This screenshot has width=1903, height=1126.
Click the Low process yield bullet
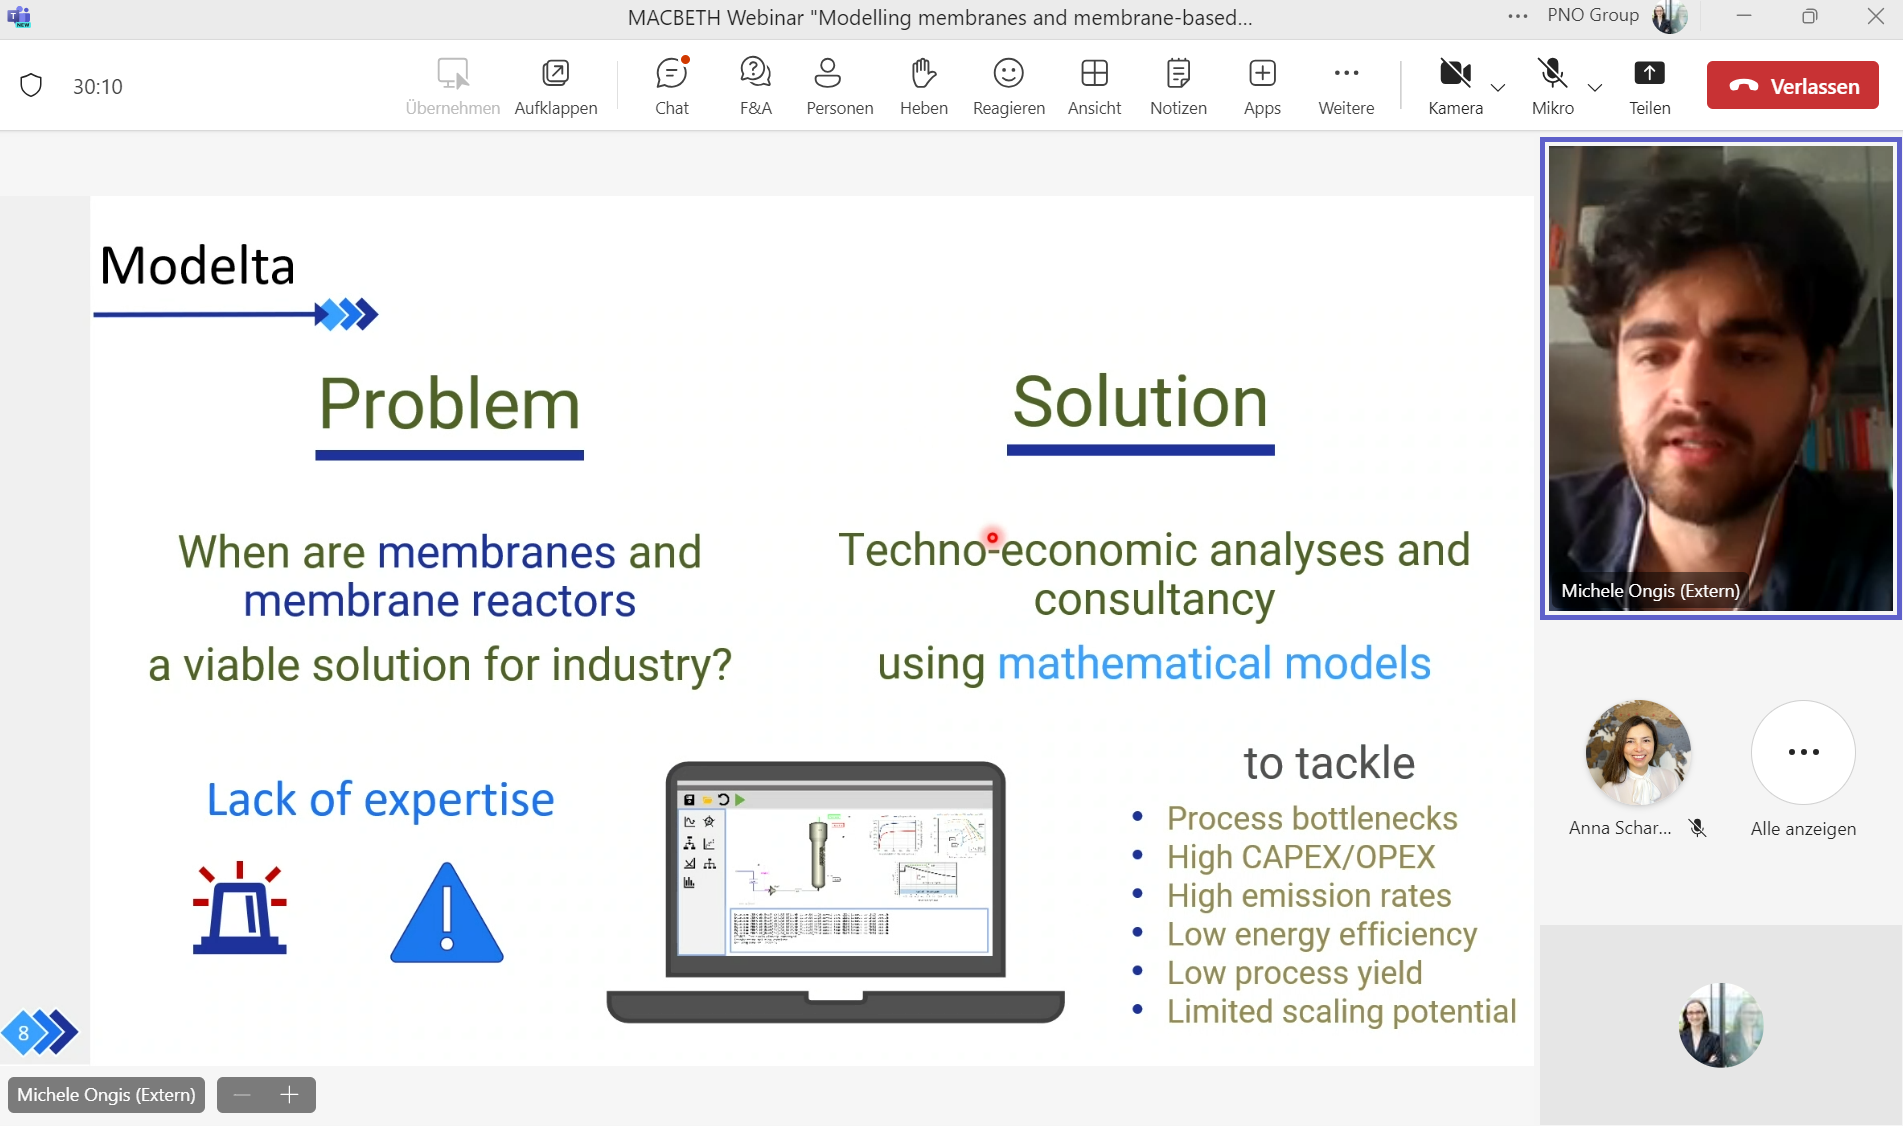click(1294, 973)
